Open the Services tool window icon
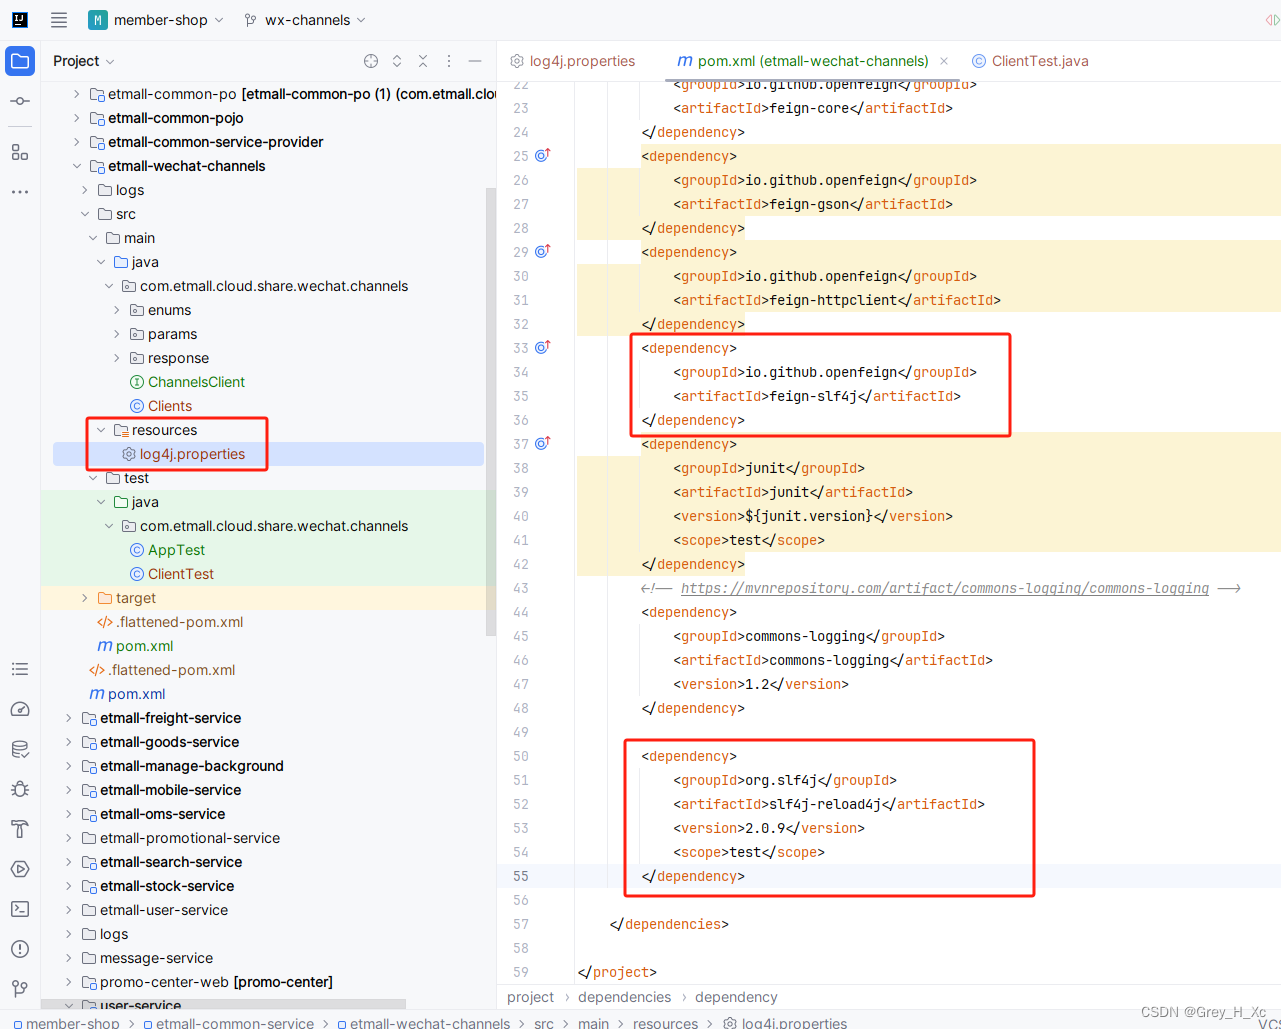 pos(20,869)
